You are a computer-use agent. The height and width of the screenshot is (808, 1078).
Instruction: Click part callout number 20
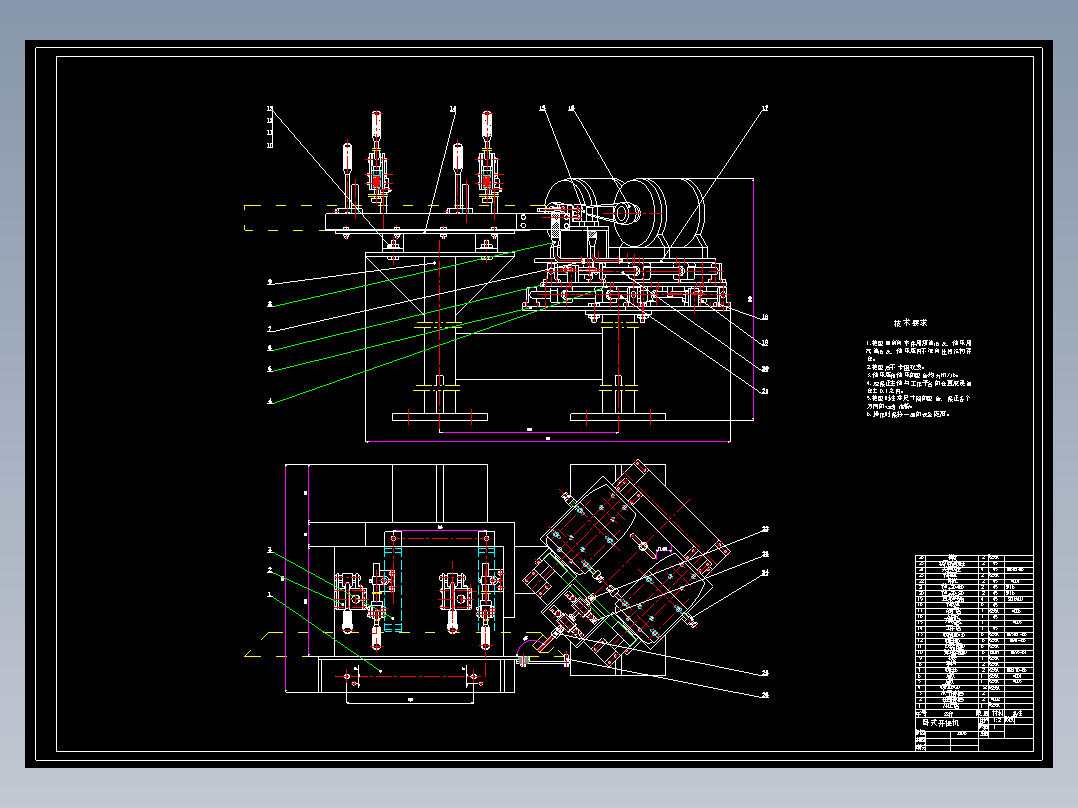click(764, 369)
